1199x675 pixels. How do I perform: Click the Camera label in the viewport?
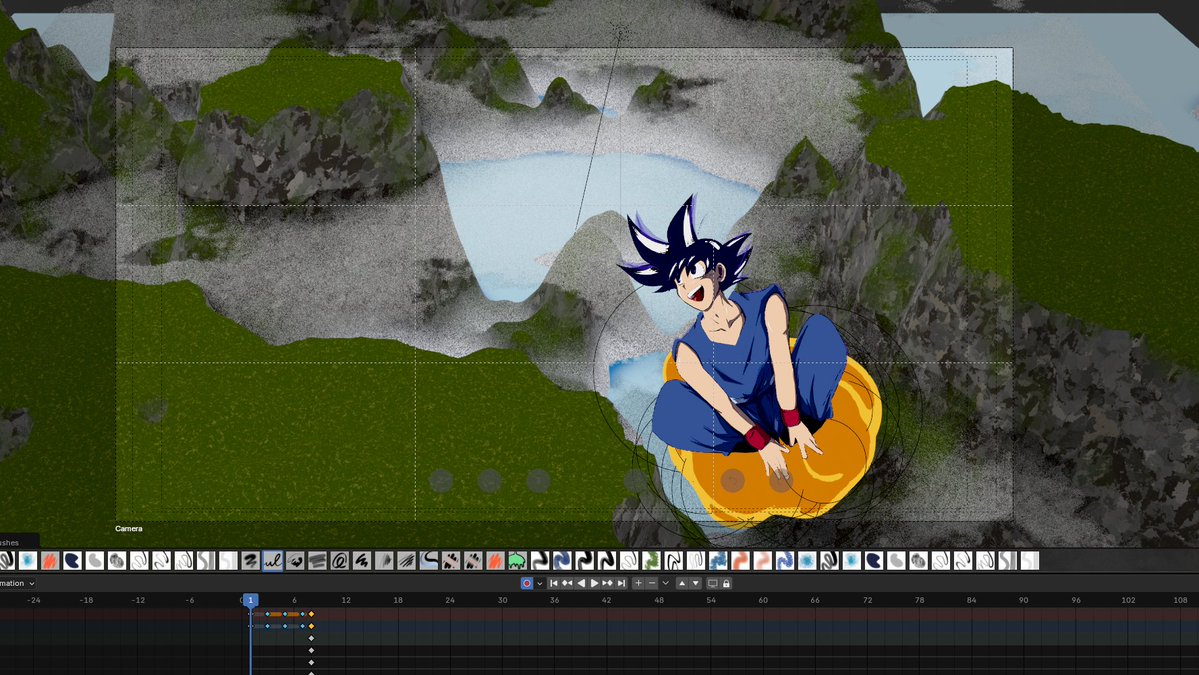tap(128, 528)
